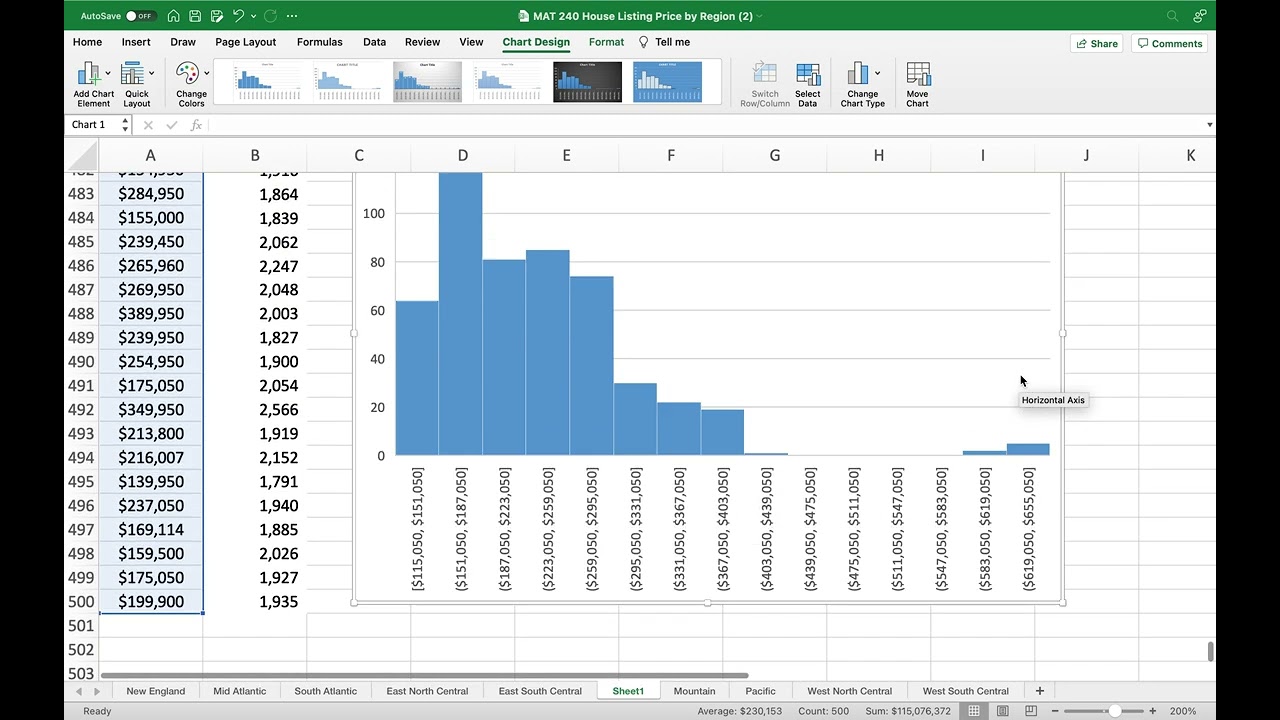Add a new sheet with plus button
This screenshot has width=1280, height=720.
click(x=1040, y=691)
